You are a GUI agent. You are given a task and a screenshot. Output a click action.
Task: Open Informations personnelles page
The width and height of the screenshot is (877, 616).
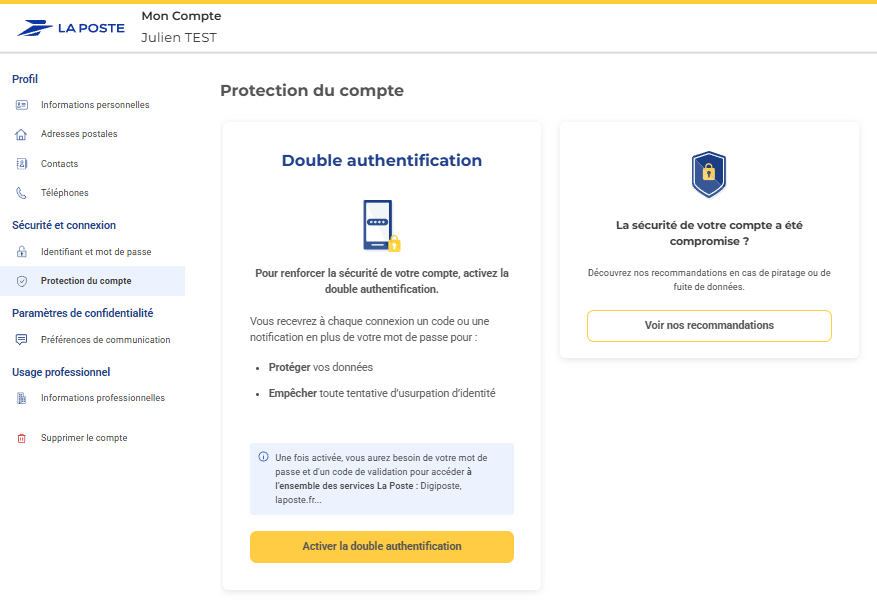coord(95,105)
